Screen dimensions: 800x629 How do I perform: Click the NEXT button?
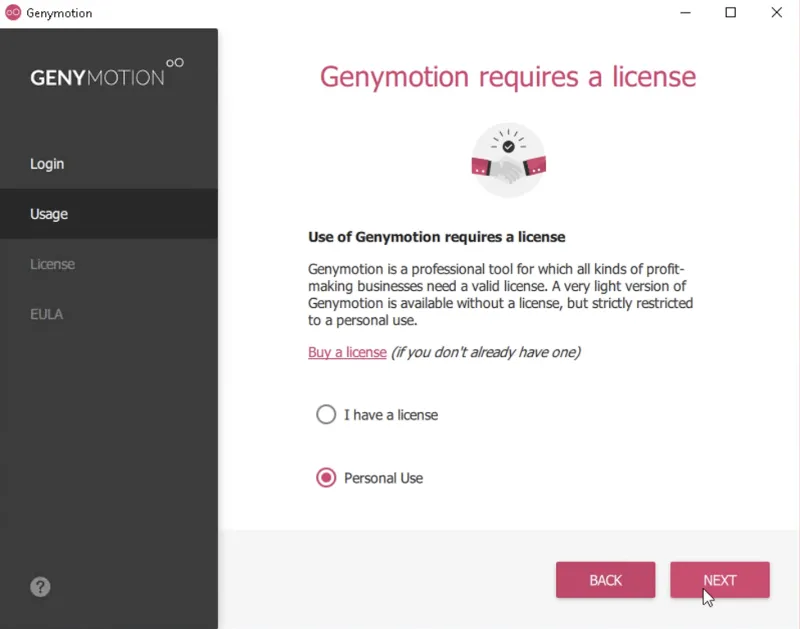click(x=719, y=580)
